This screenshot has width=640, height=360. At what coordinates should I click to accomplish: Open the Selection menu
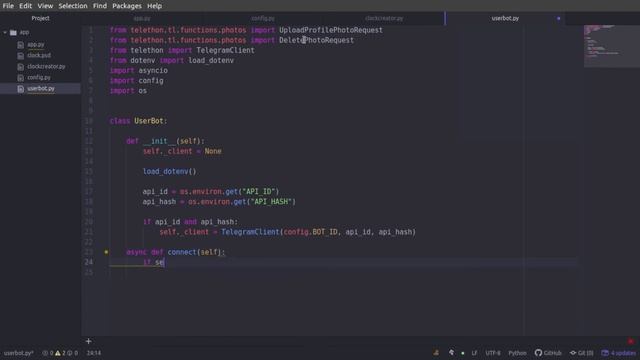pyautogui.click(x=73, y=6)
